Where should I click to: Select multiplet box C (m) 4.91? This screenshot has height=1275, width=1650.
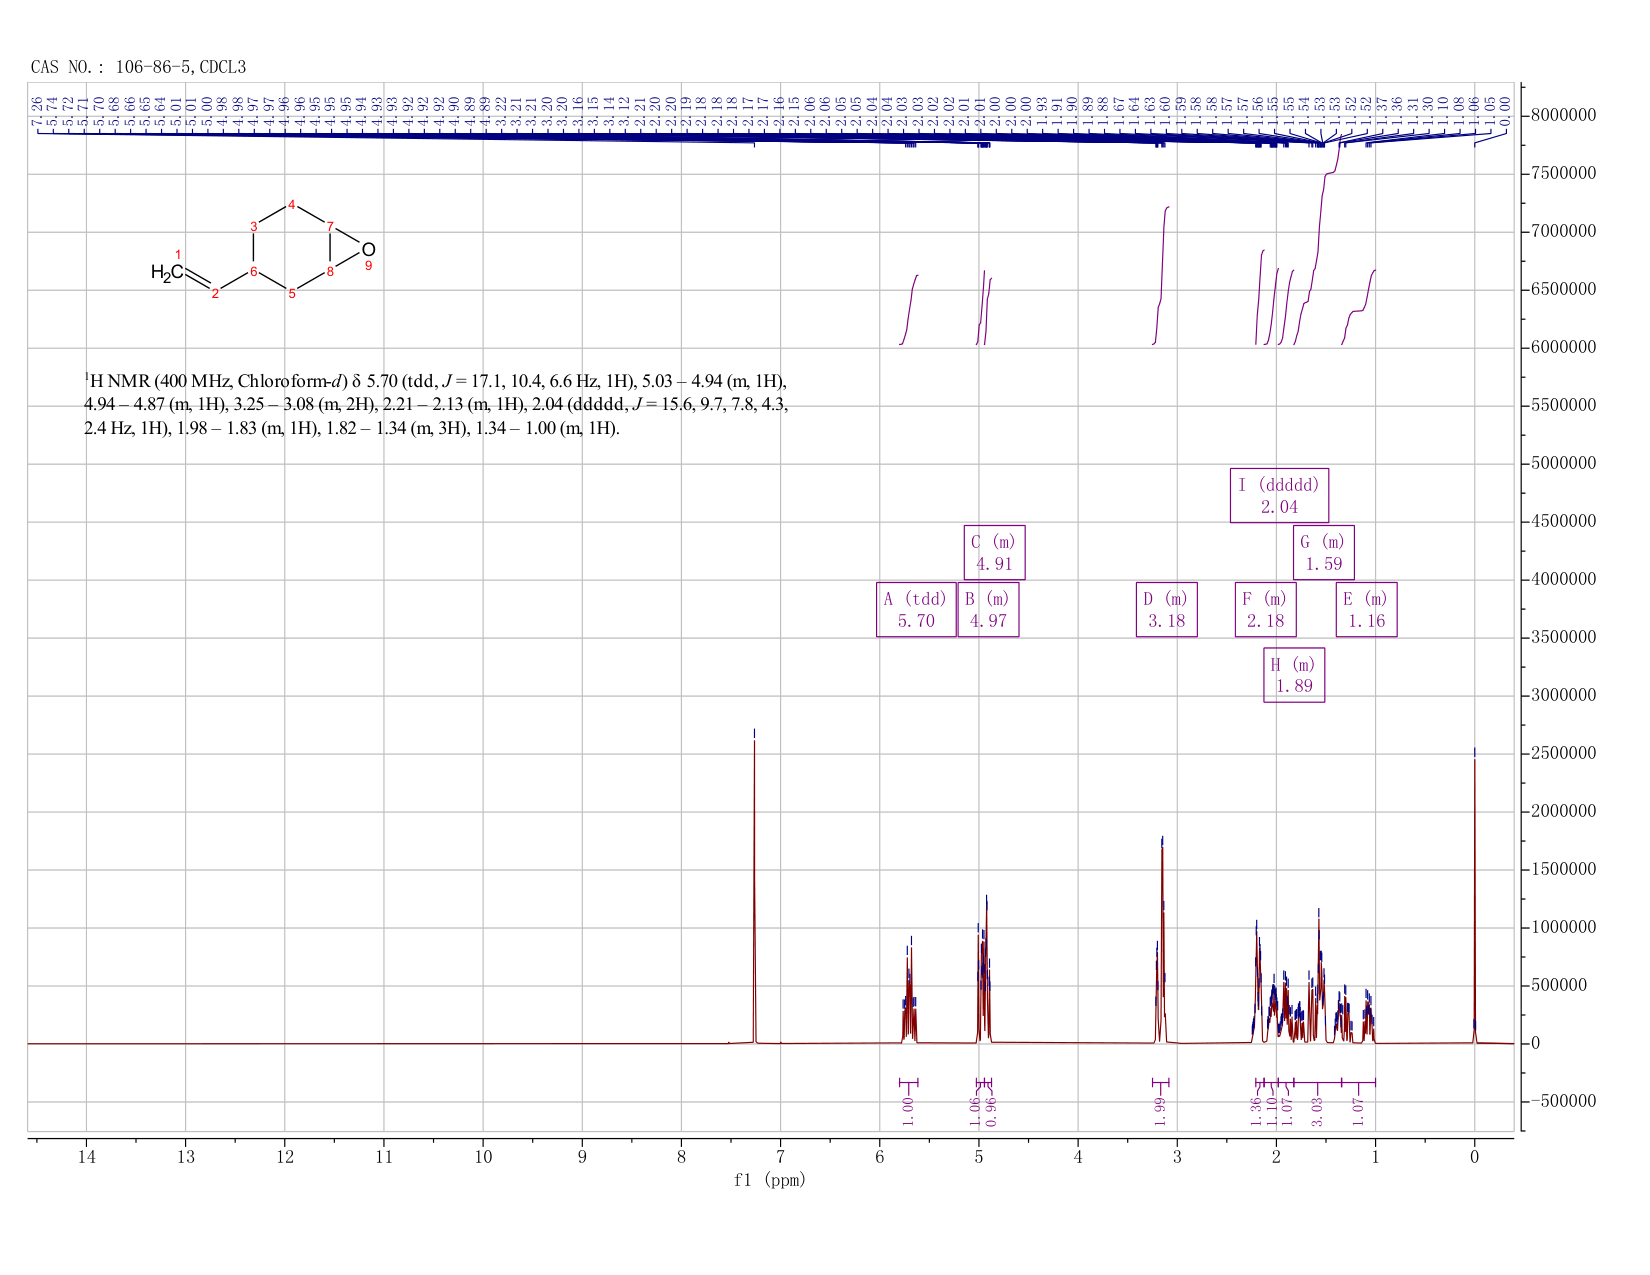click(x=995, y=552)
